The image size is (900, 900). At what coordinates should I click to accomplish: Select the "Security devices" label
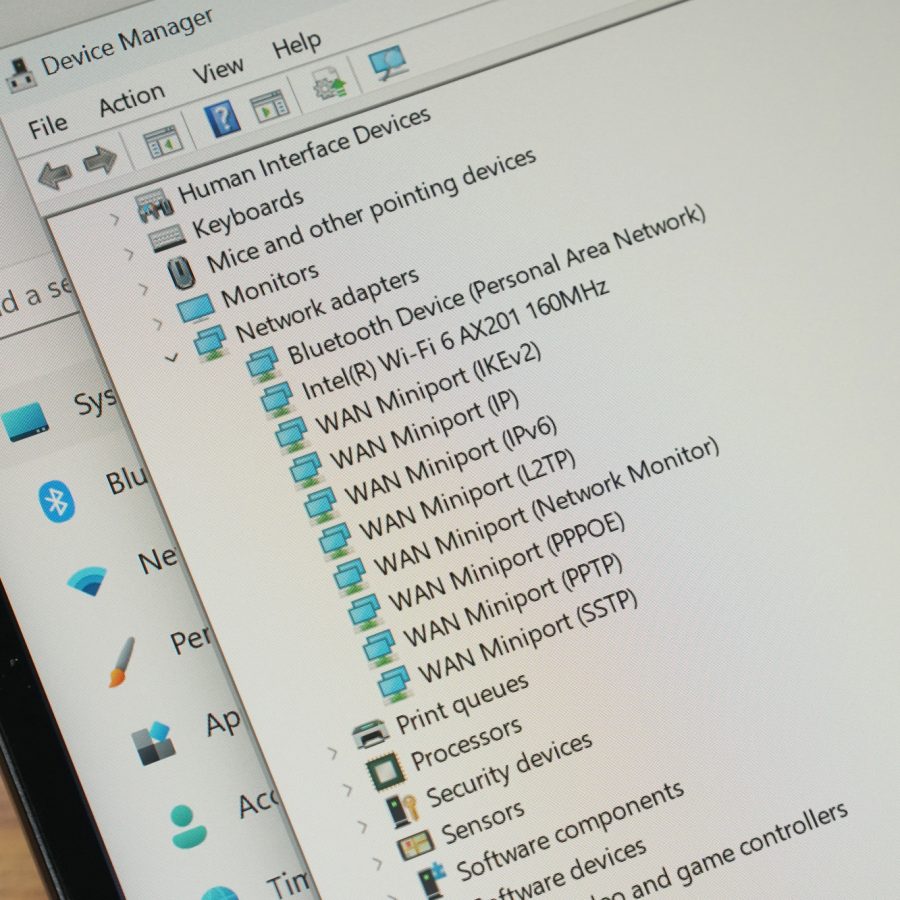click(x=509, y=769)
